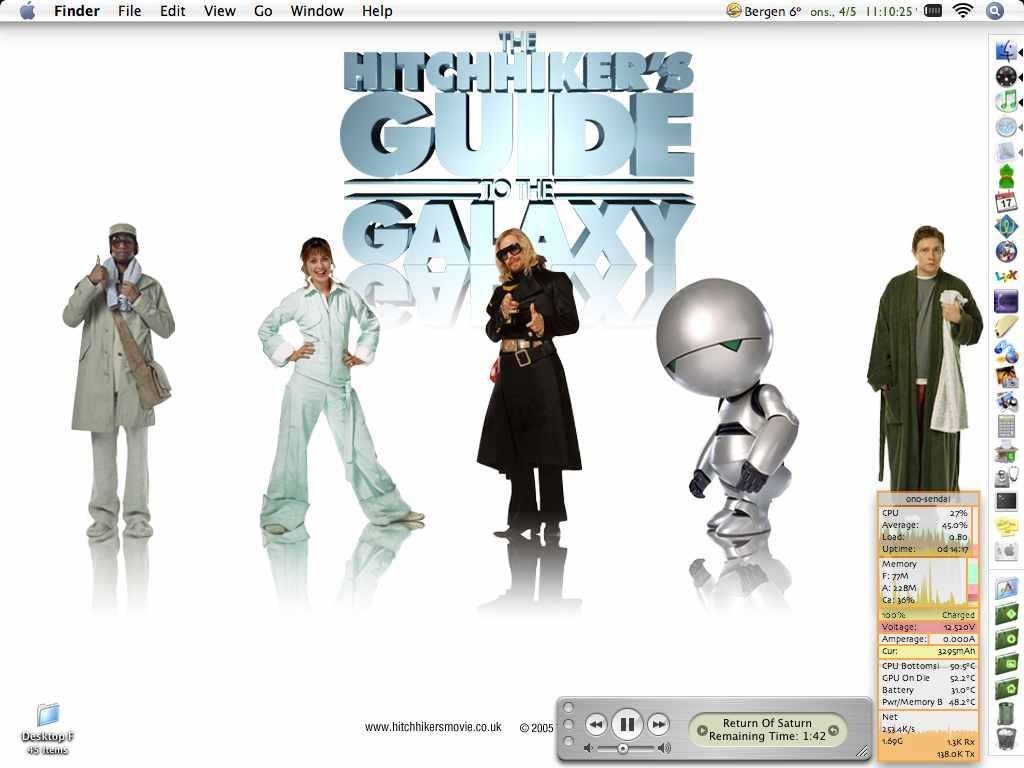The width and height of the screenshot is (1024, 768).
Task: Click the Cur: 3295mAh capacity row
Action: tap(928, 651)
